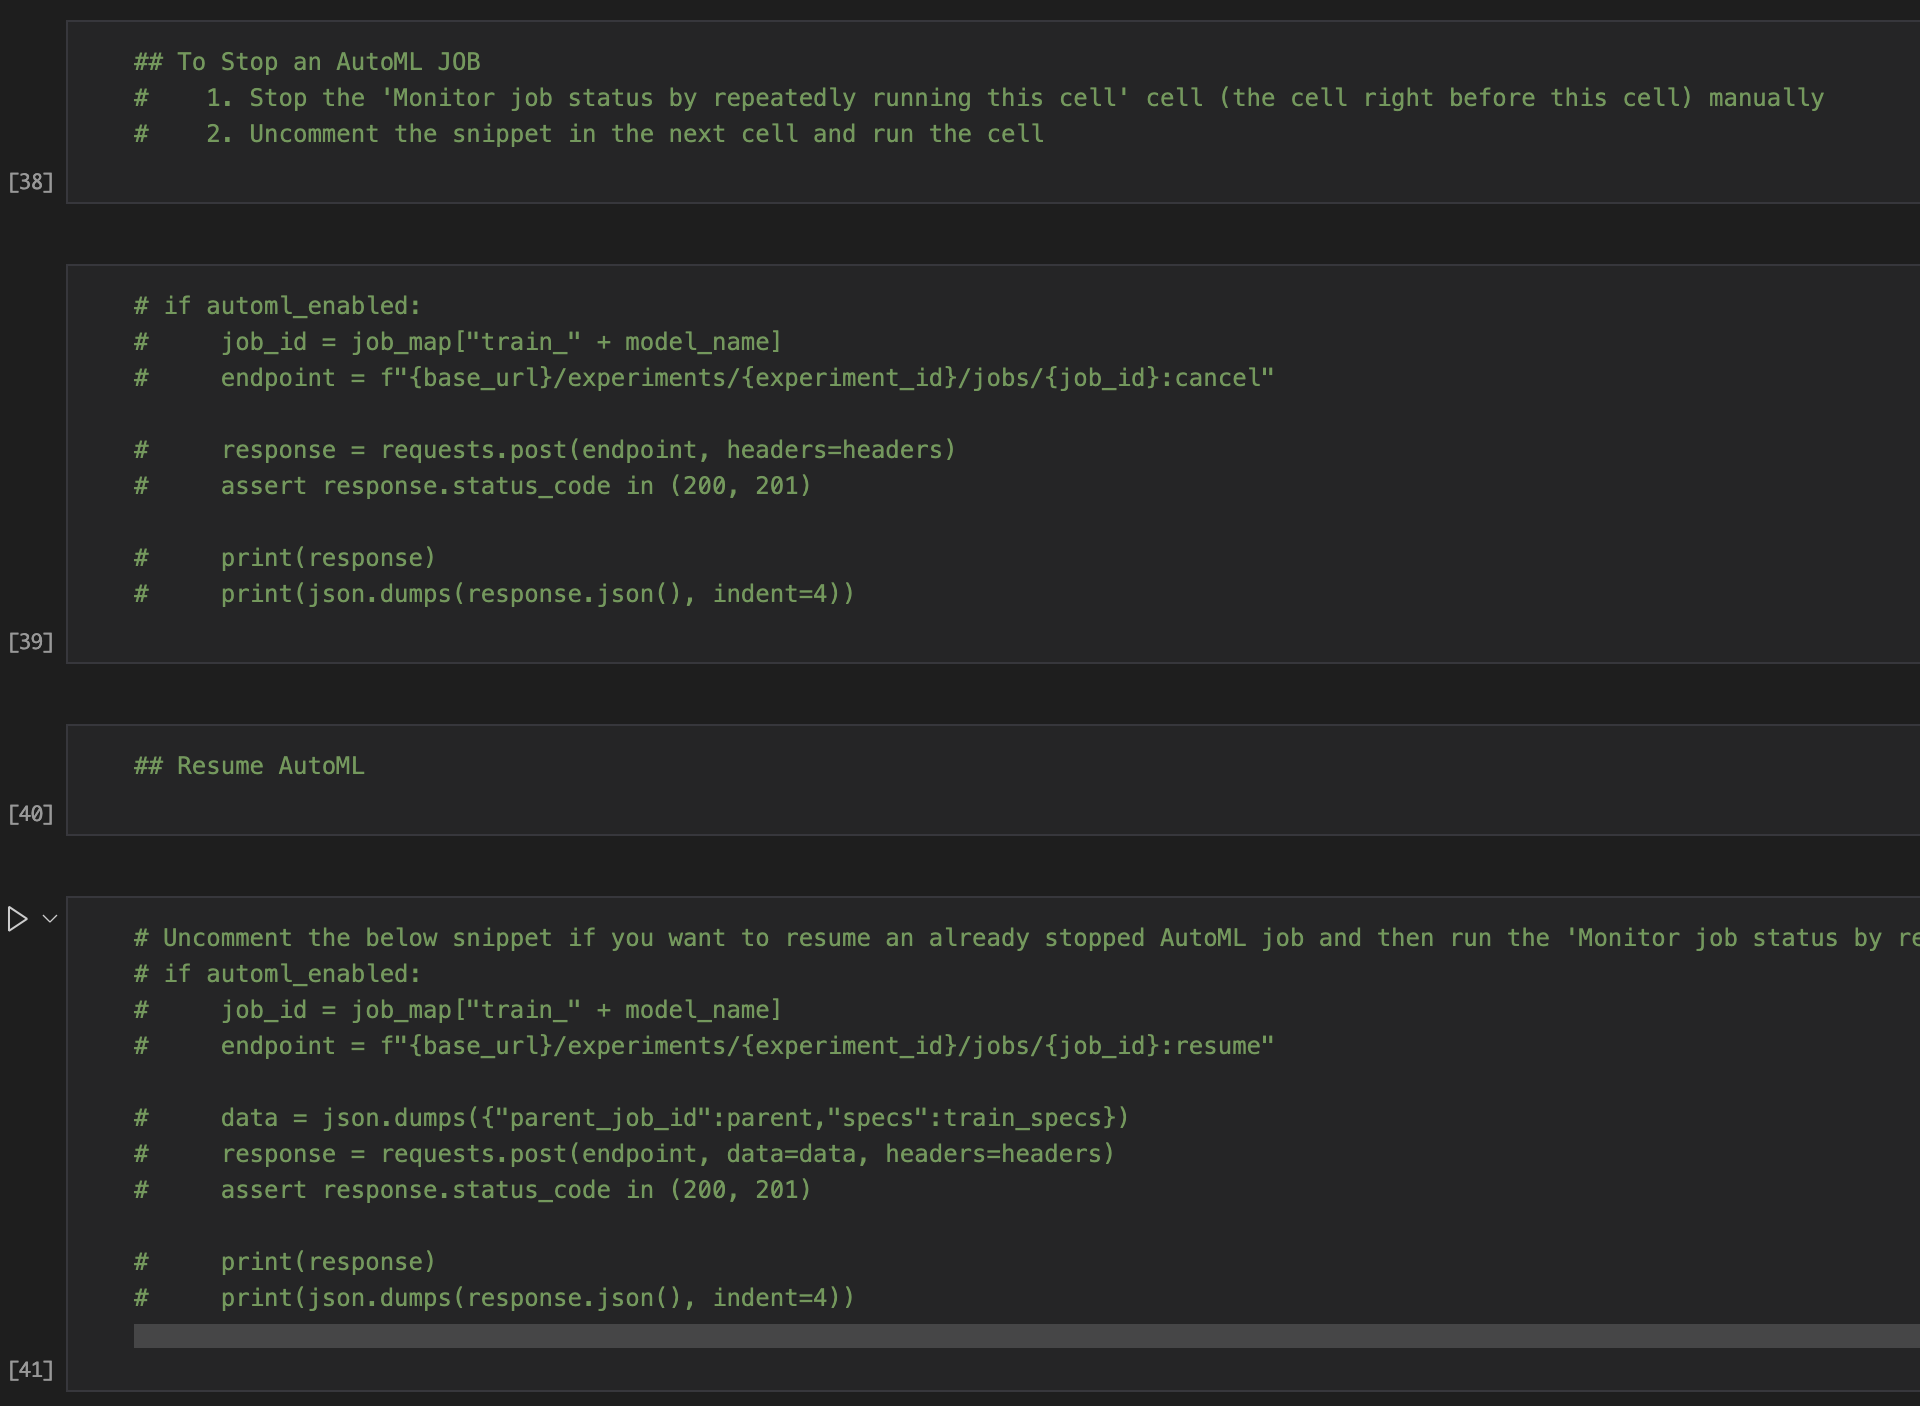This screenshot has width=1920, height=1406.
Task: Open run options chevron beside play button
Action: pyautogui.click(x=50, y=919)
